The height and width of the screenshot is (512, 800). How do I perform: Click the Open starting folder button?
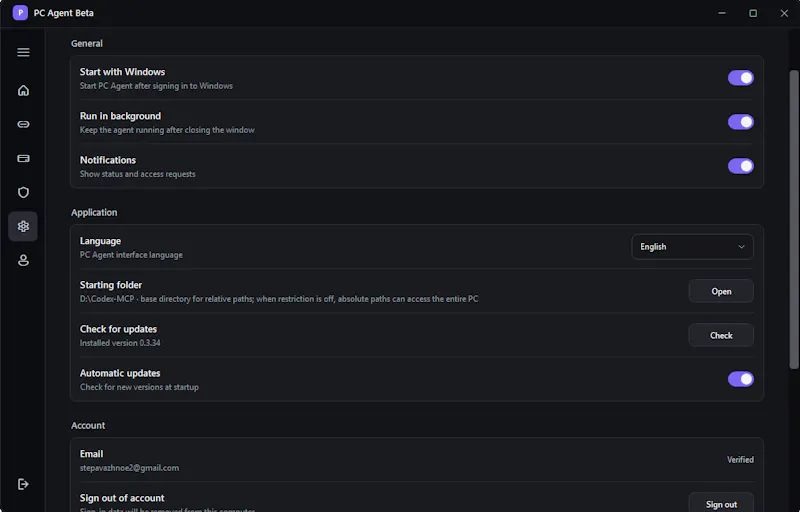click(721, 291)
